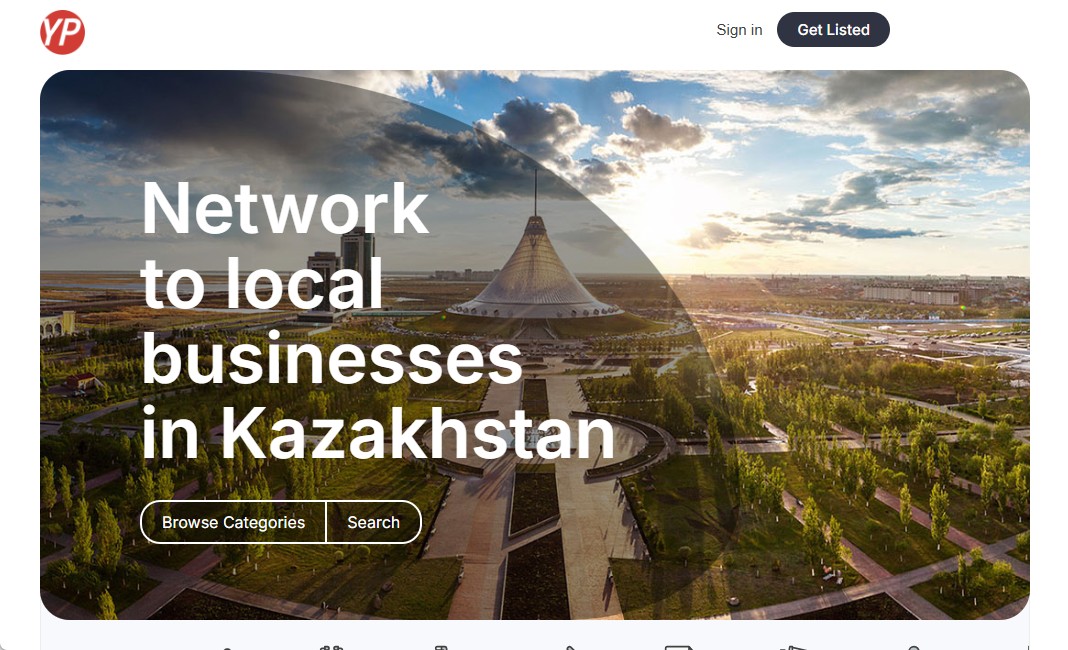1068x650 pixels.
Task: Click the red YP logo
Action: pos(63,32)
